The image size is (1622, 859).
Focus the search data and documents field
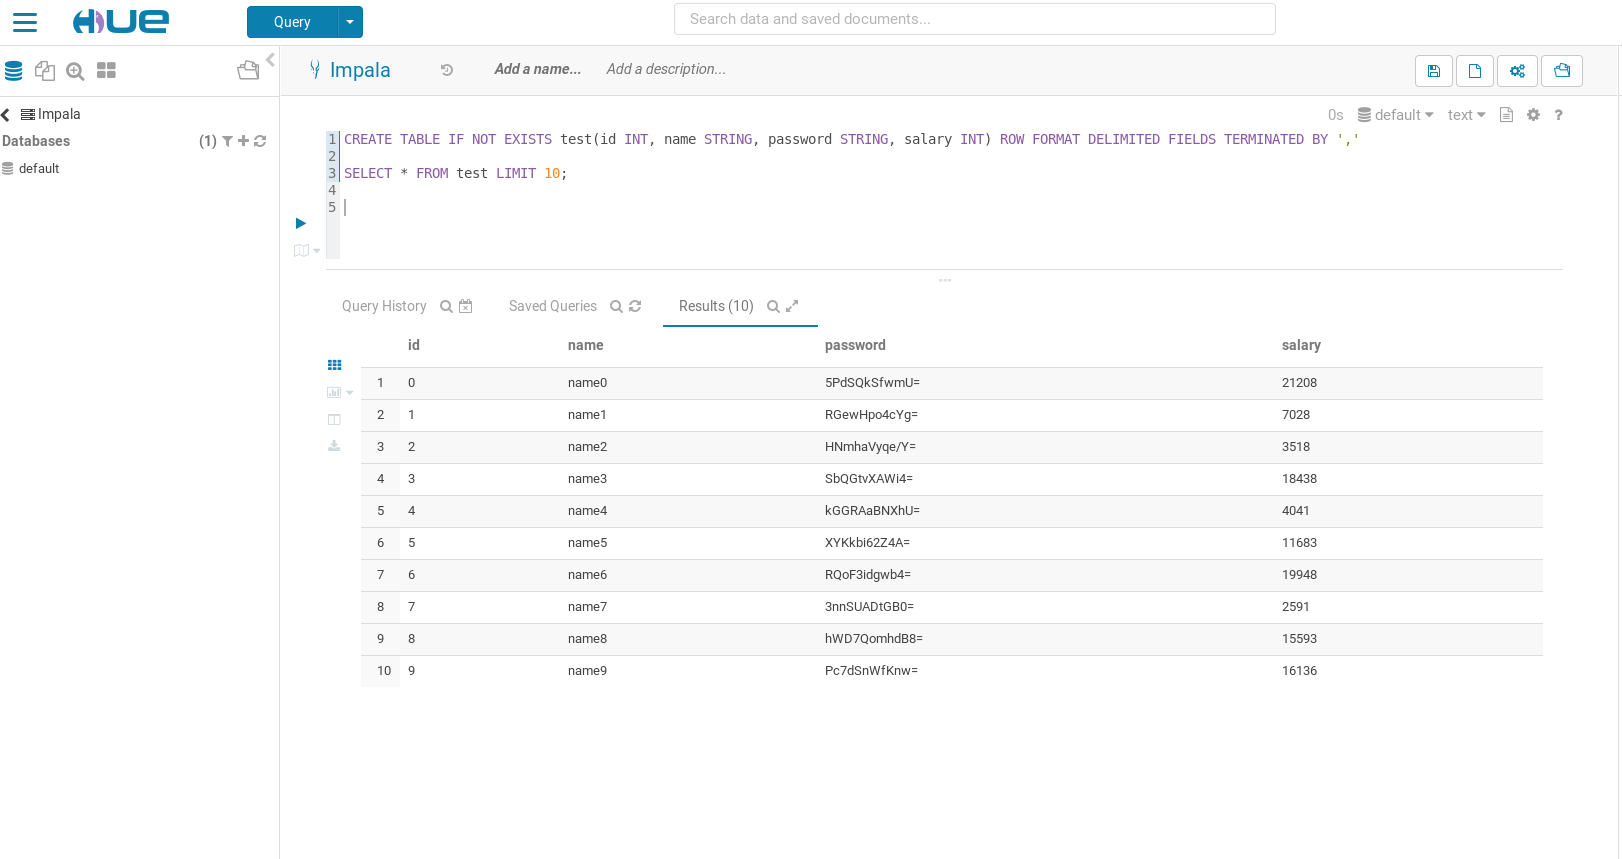click(x=975, y=19)
